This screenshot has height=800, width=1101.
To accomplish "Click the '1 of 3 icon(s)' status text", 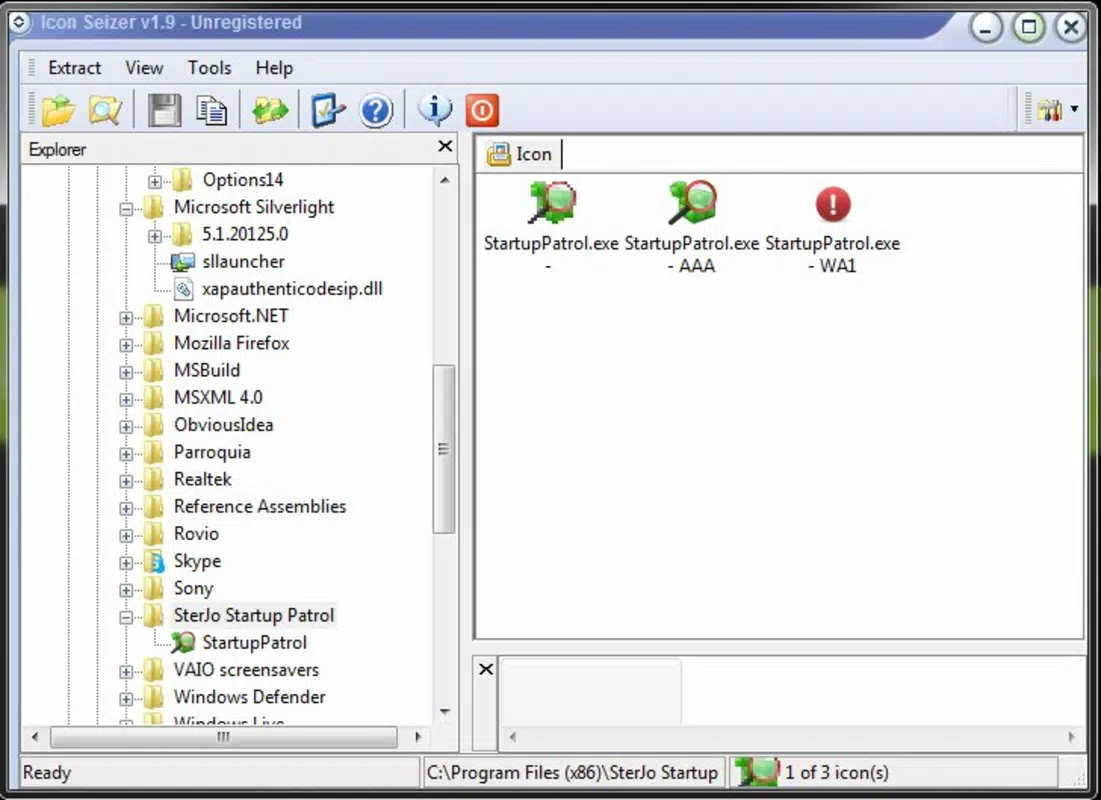I will tap(836, 773).
